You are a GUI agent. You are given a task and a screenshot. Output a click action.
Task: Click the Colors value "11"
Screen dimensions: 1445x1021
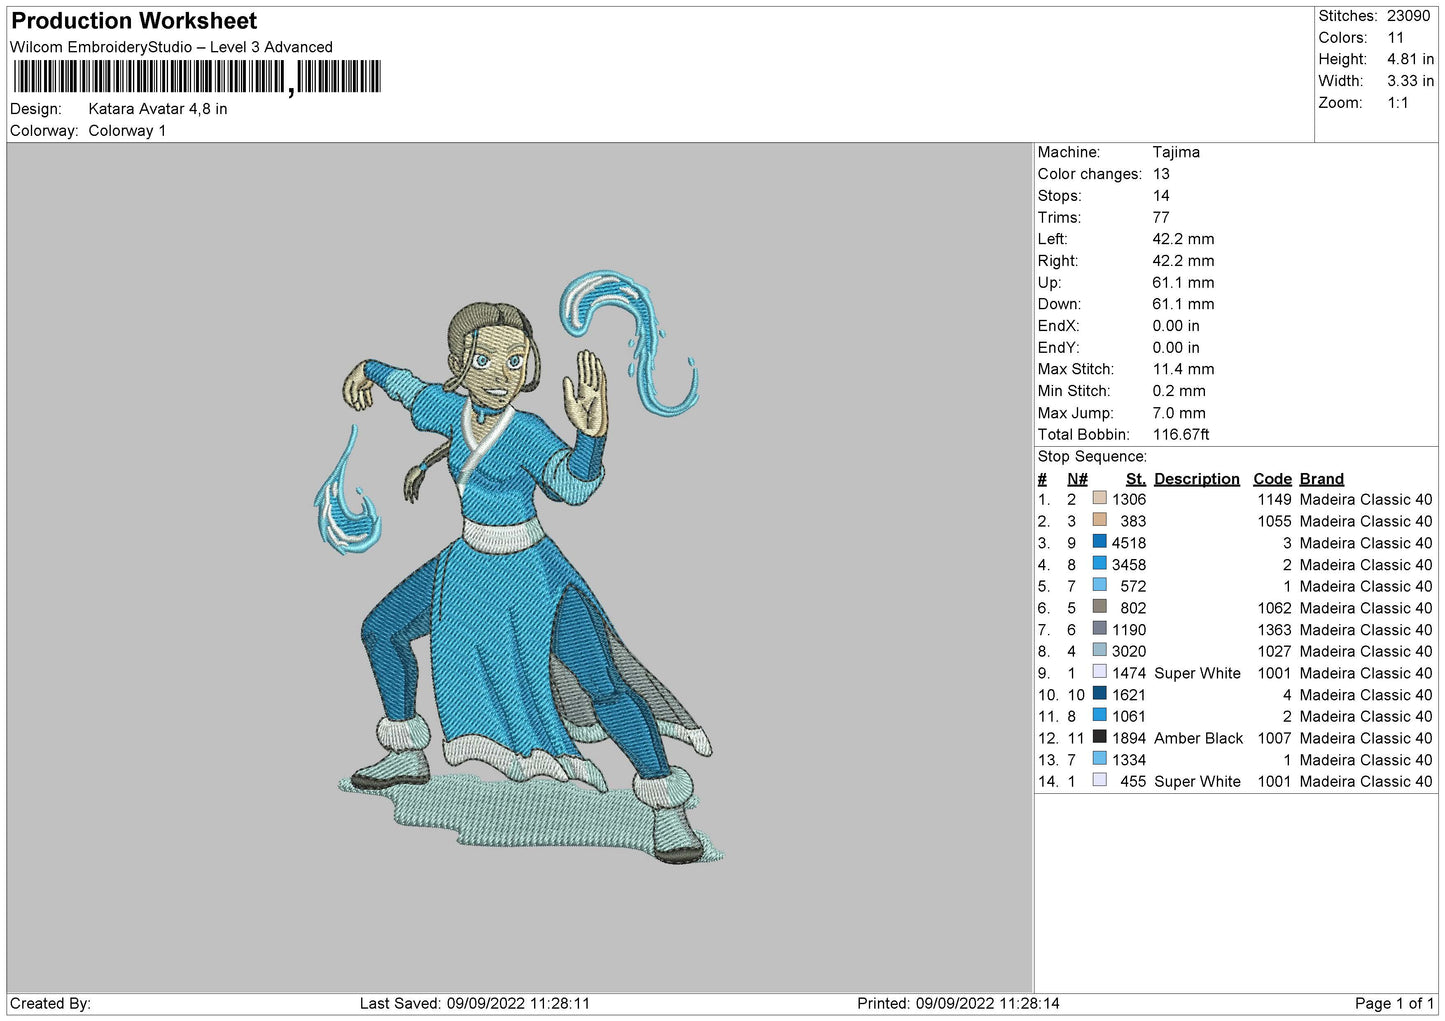tap(1396, 38)
